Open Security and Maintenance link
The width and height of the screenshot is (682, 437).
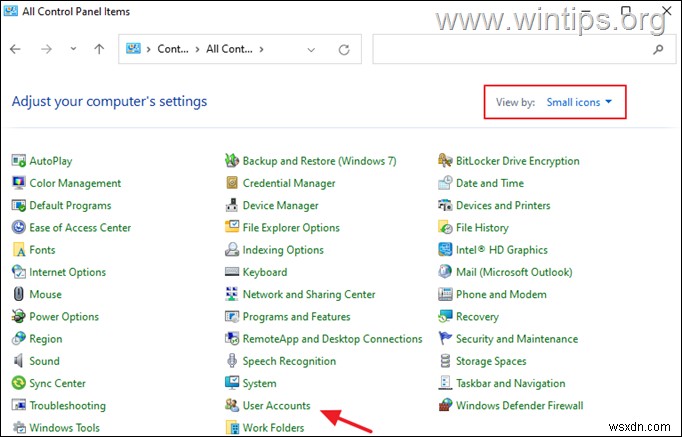click(517, 339)
